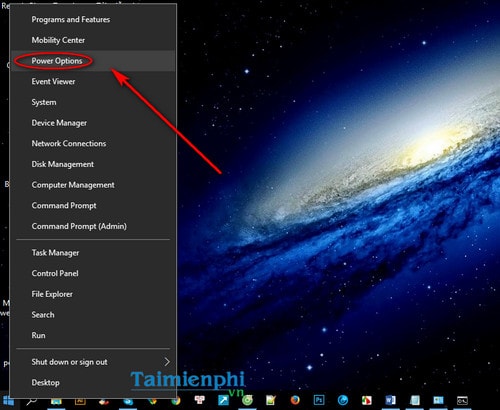Open Computer Management
The image size is (500, 410).
93,185
